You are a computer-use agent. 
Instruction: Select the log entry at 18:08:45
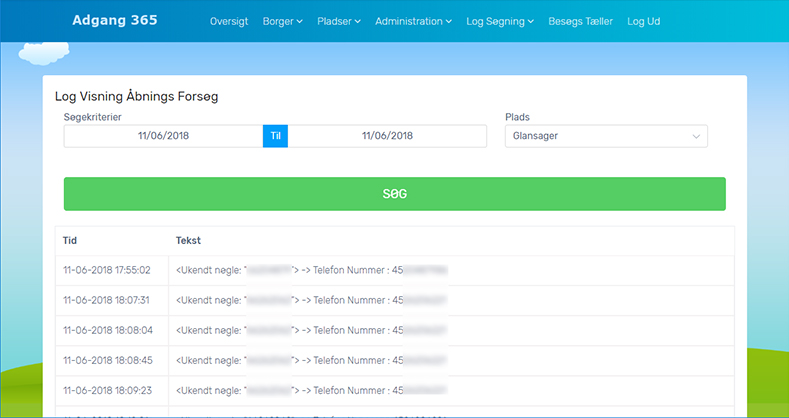[x=107, y=360]
